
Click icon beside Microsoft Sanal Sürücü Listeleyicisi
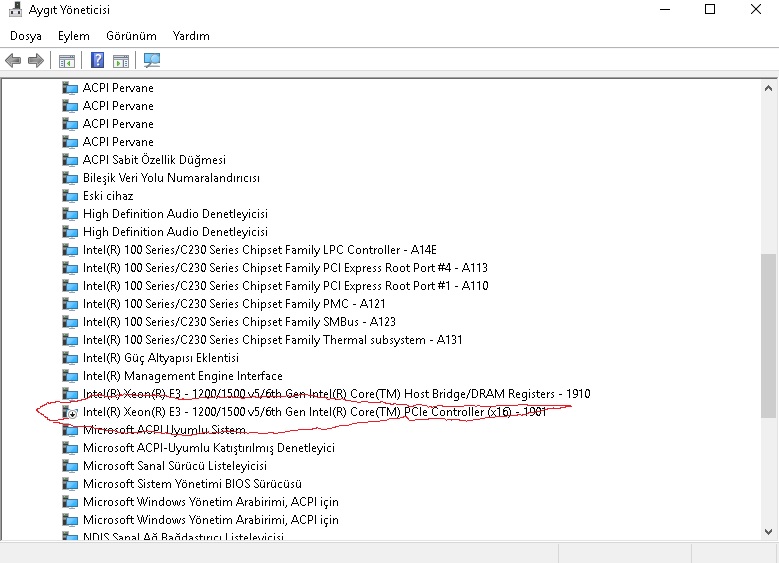70,466
